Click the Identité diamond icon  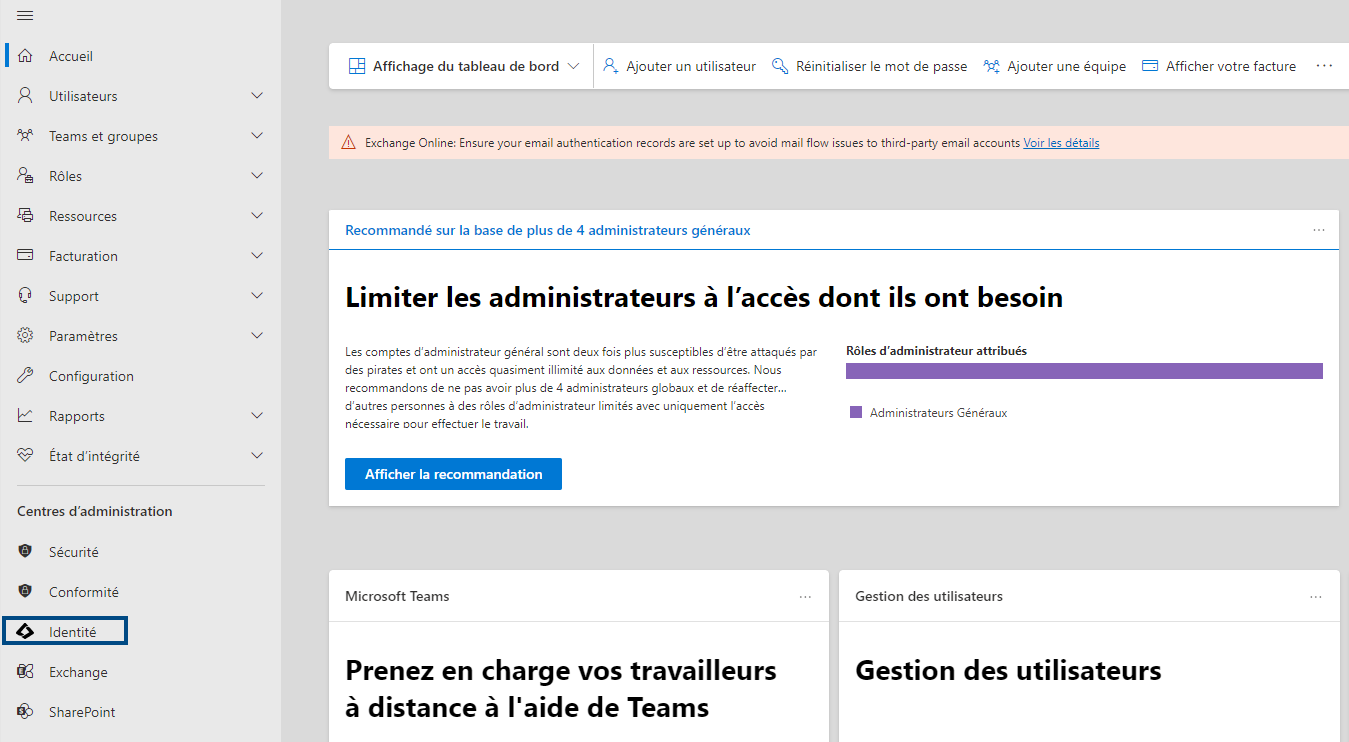point(26,632)
